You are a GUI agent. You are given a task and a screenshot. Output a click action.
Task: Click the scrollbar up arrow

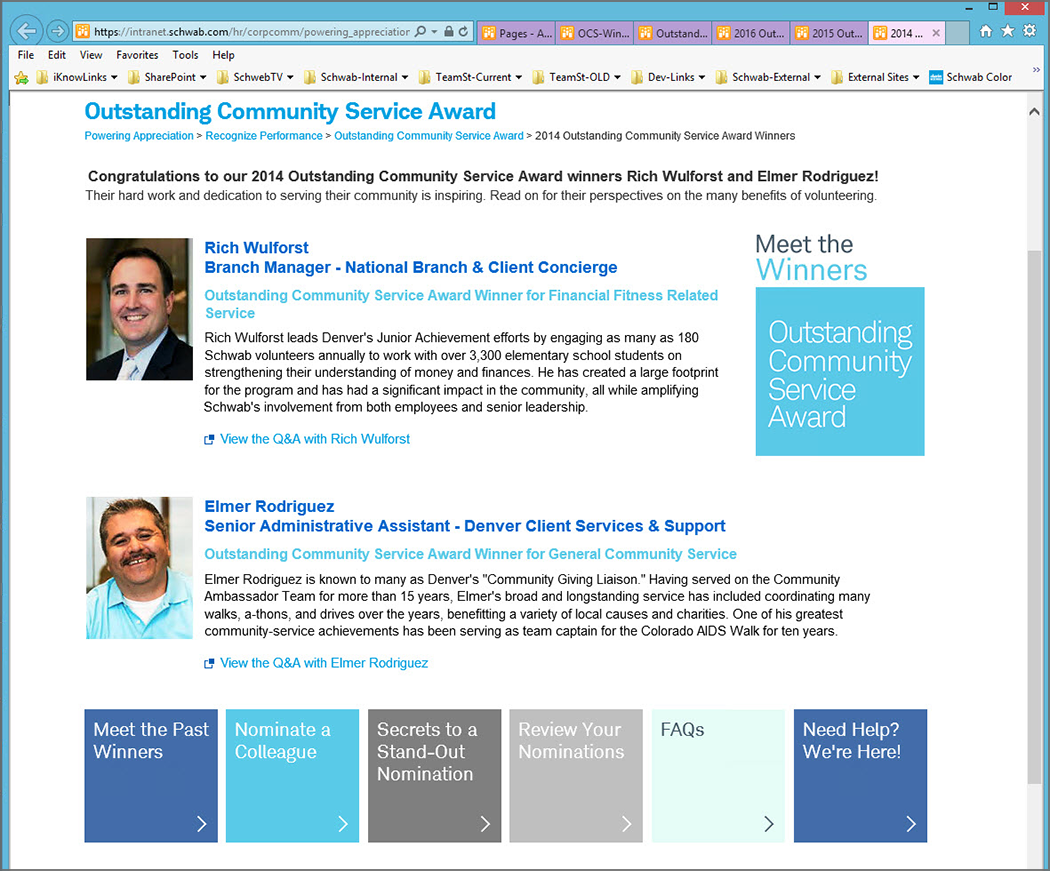[x=1035, y=112]
